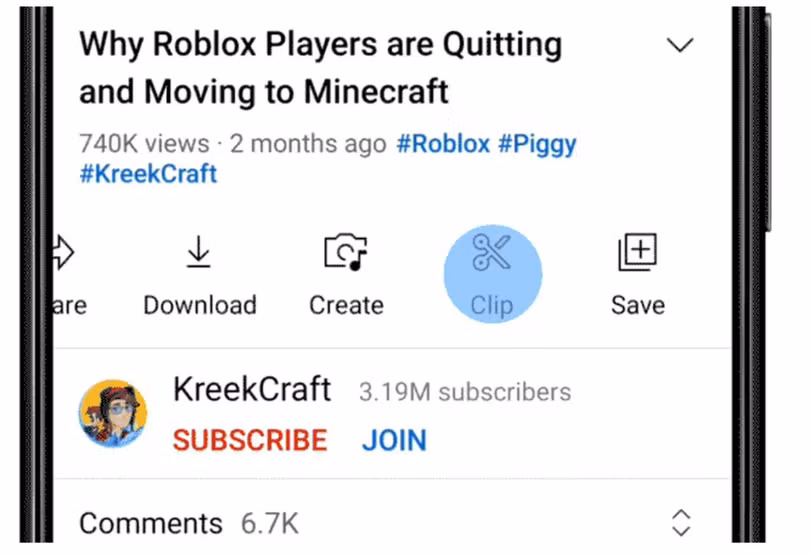Screen dimensions: 810x554
Task: Tap the partially visible Share arrow icon
Action: [x=64, y=252]
